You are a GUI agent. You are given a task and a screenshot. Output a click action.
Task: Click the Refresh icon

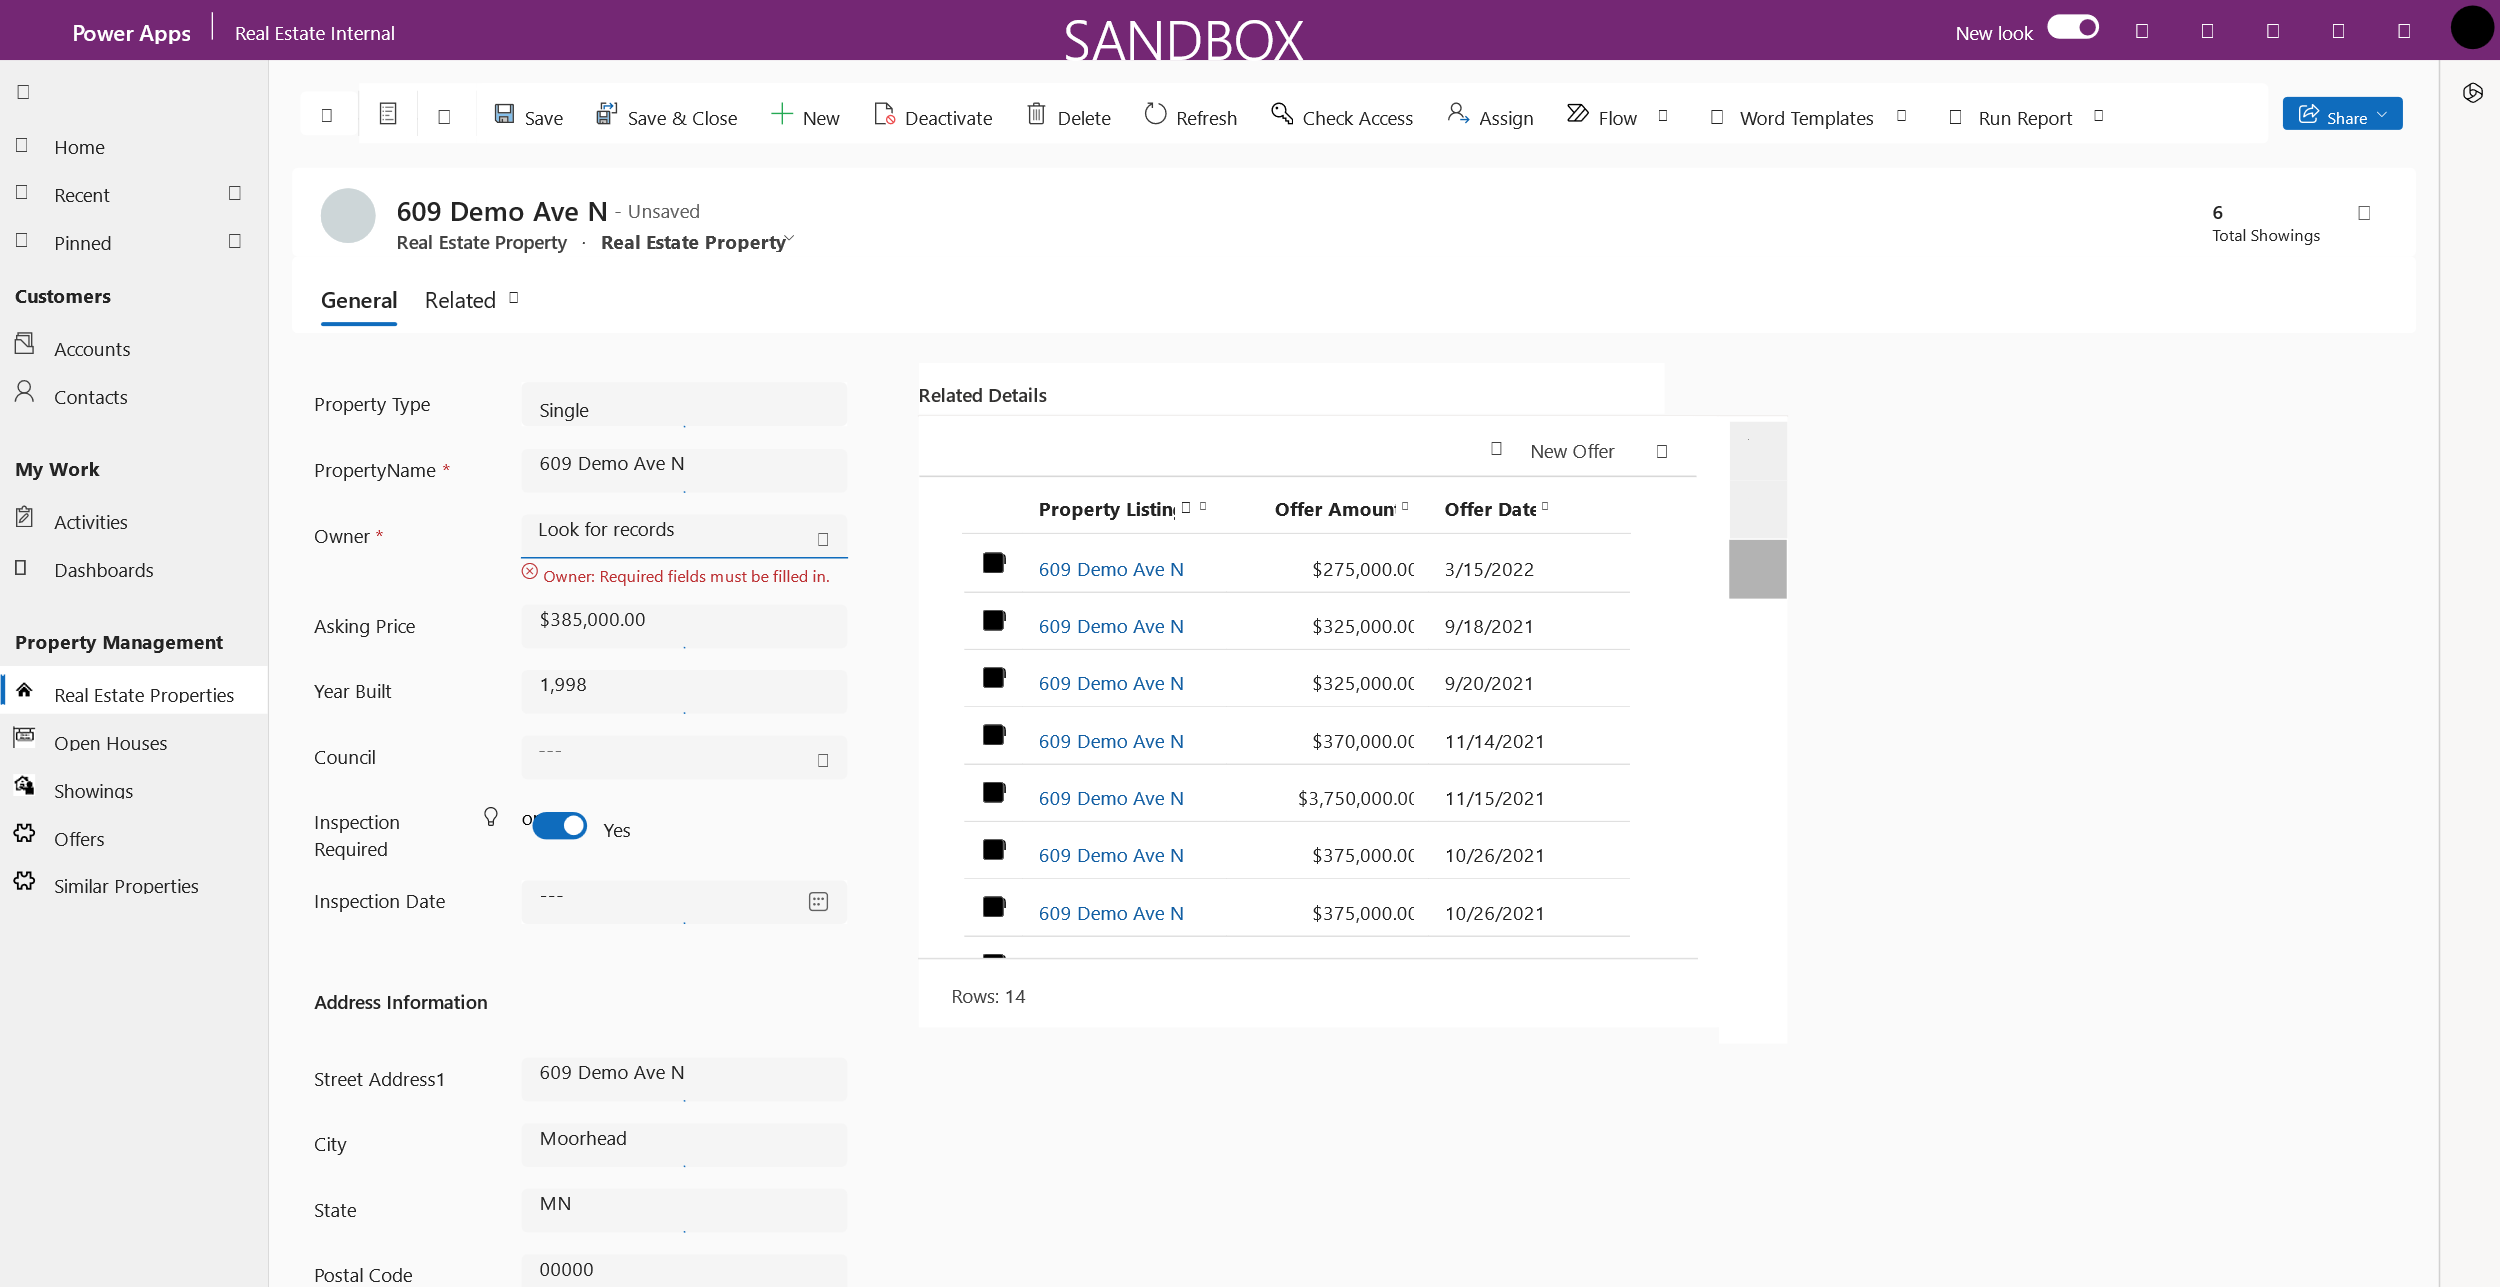[x=1155, y=115]
